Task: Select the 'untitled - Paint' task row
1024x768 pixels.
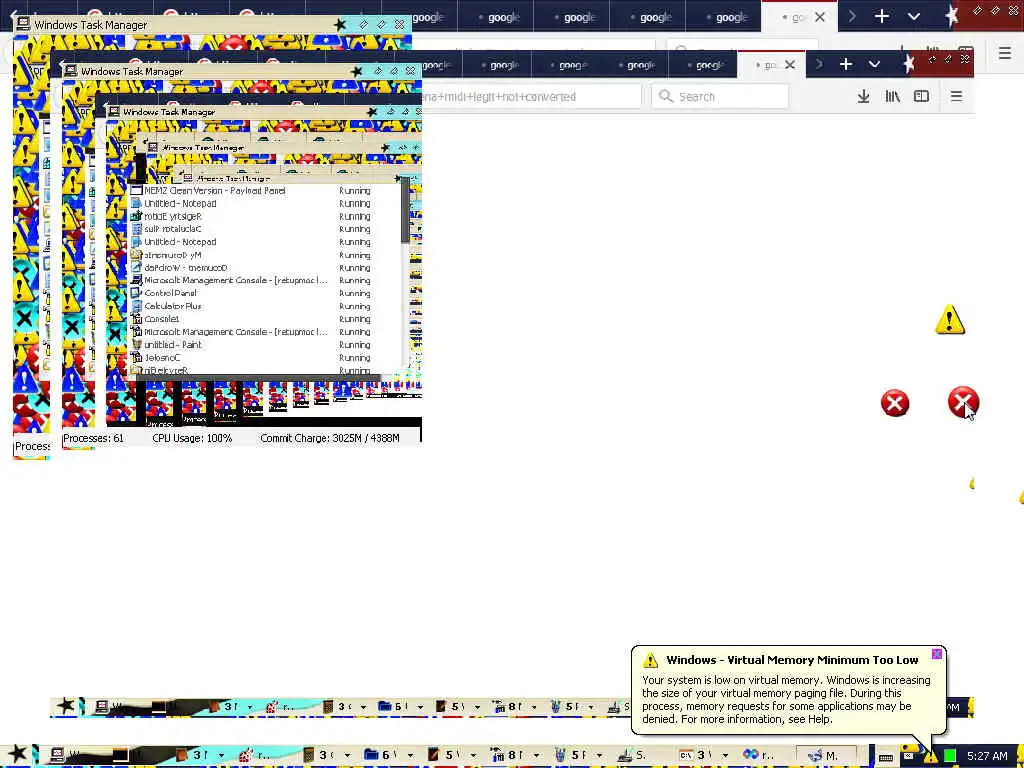Action: (266, 345)
